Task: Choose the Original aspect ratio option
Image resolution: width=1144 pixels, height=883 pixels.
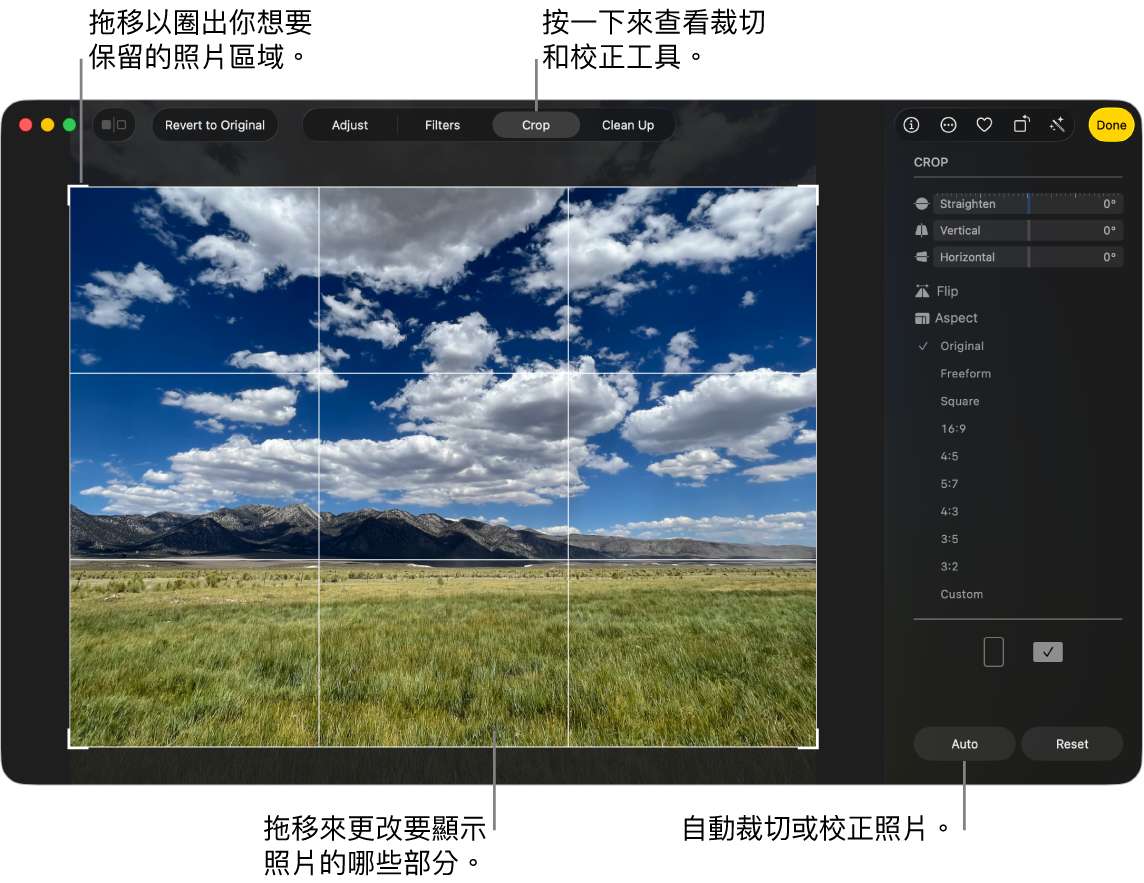Action: tap(962, 346)
